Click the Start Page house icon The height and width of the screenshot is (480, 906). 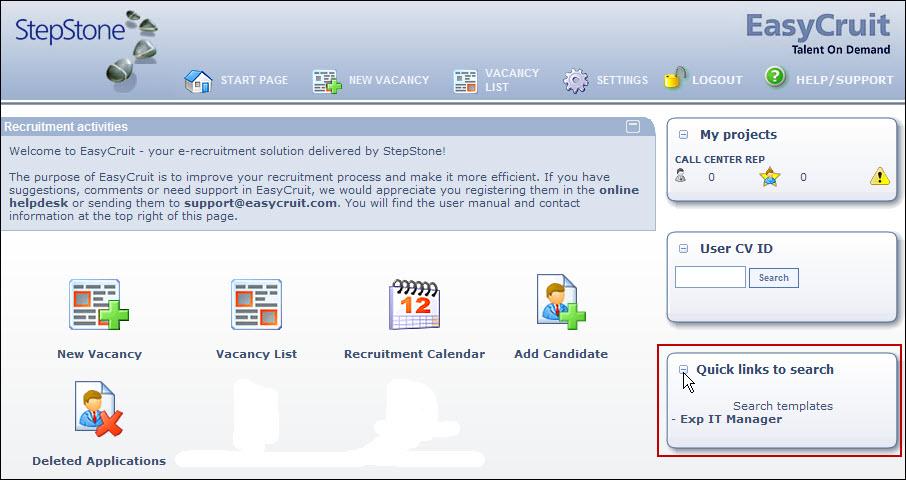point(198,81)
